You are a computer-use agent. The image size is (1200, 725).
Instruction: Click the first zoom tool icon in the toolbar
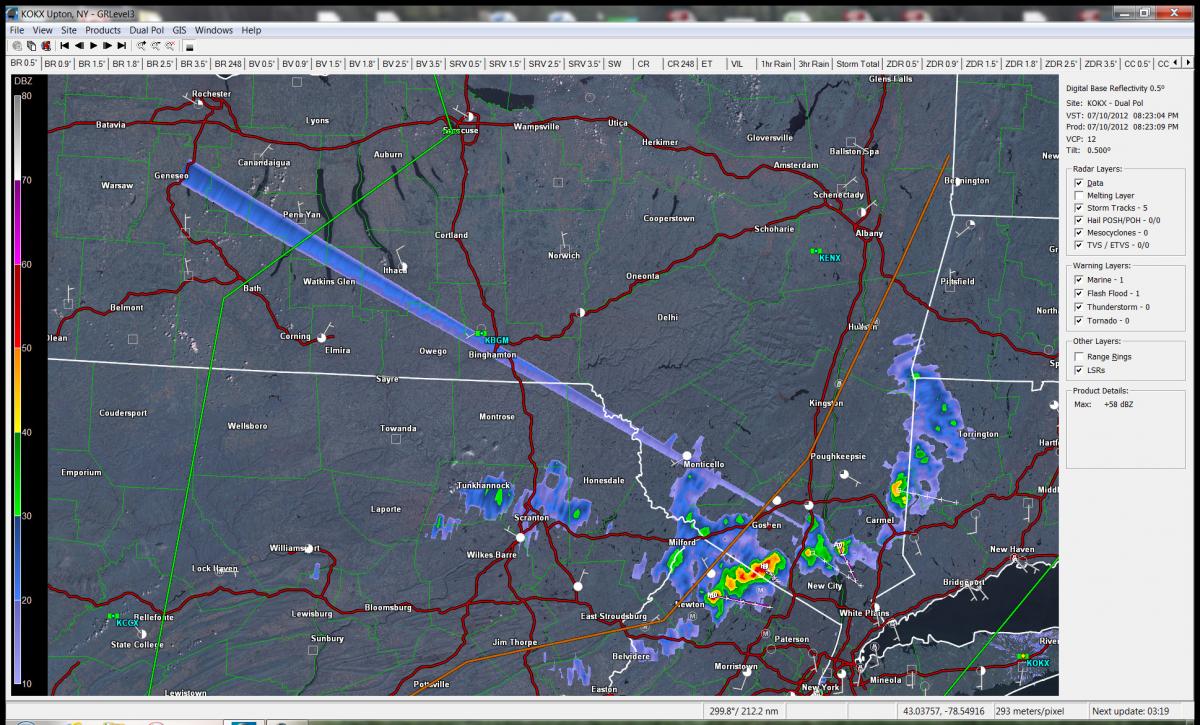click(x=142, y=45)
